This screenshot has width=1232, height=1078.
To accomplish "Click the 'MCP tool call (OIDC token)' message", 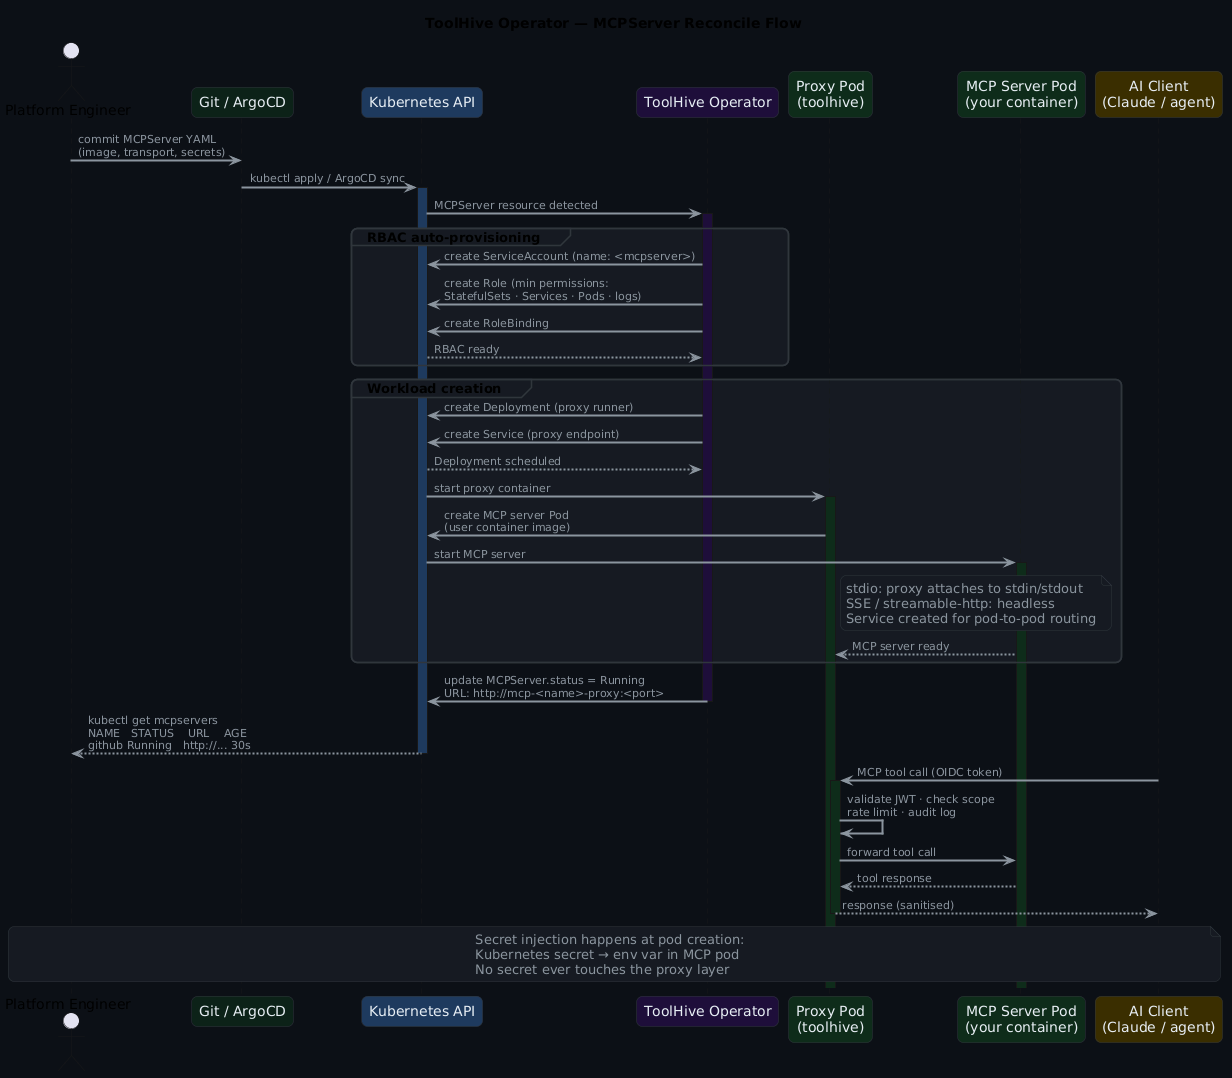I will pos(929,773).
